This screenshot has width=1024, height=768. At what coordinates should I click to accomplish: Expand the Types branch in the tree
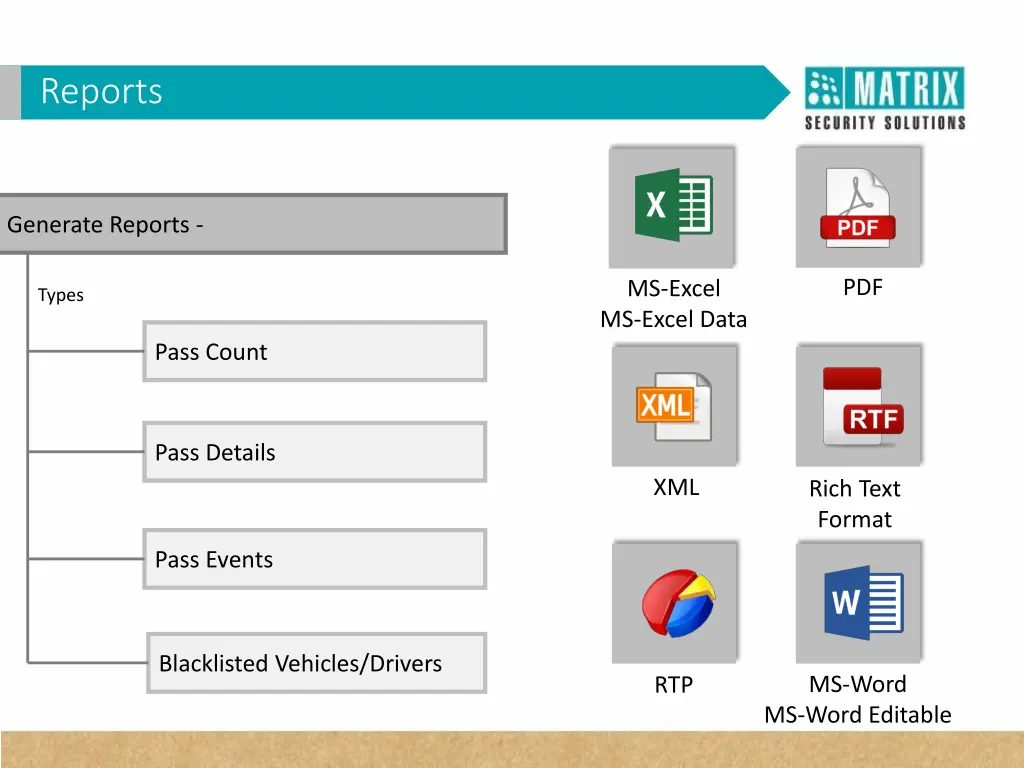61,295
